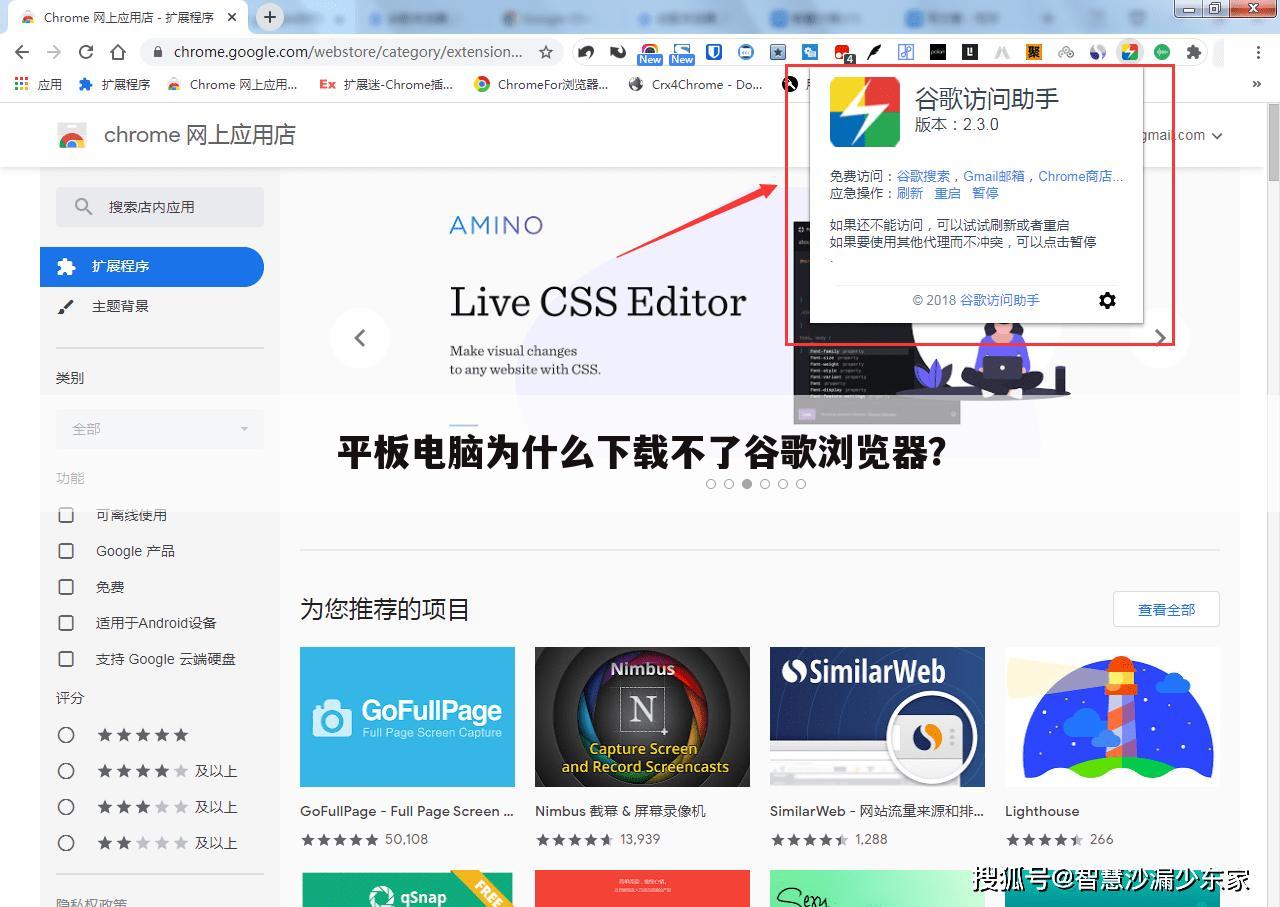Viewport: 1280px width, 907px height.
Task: Click the browser back arrow
Action: coord(22,52)
